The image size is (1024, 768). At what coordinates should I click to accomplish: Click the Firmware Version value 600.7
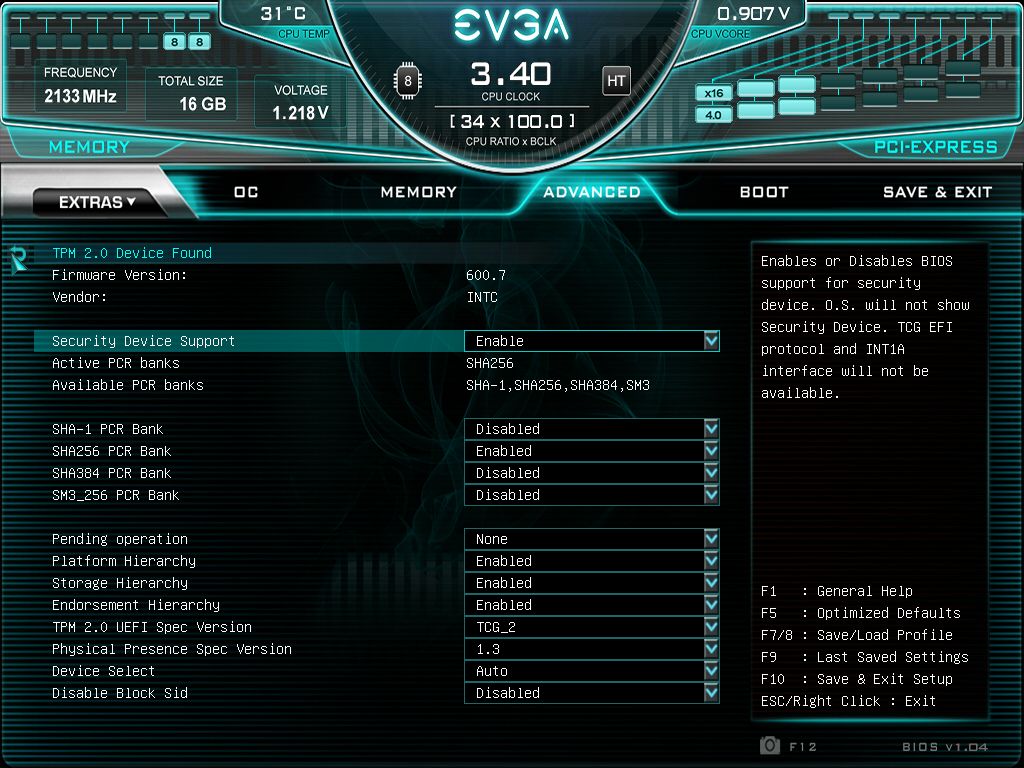(486, 275)
